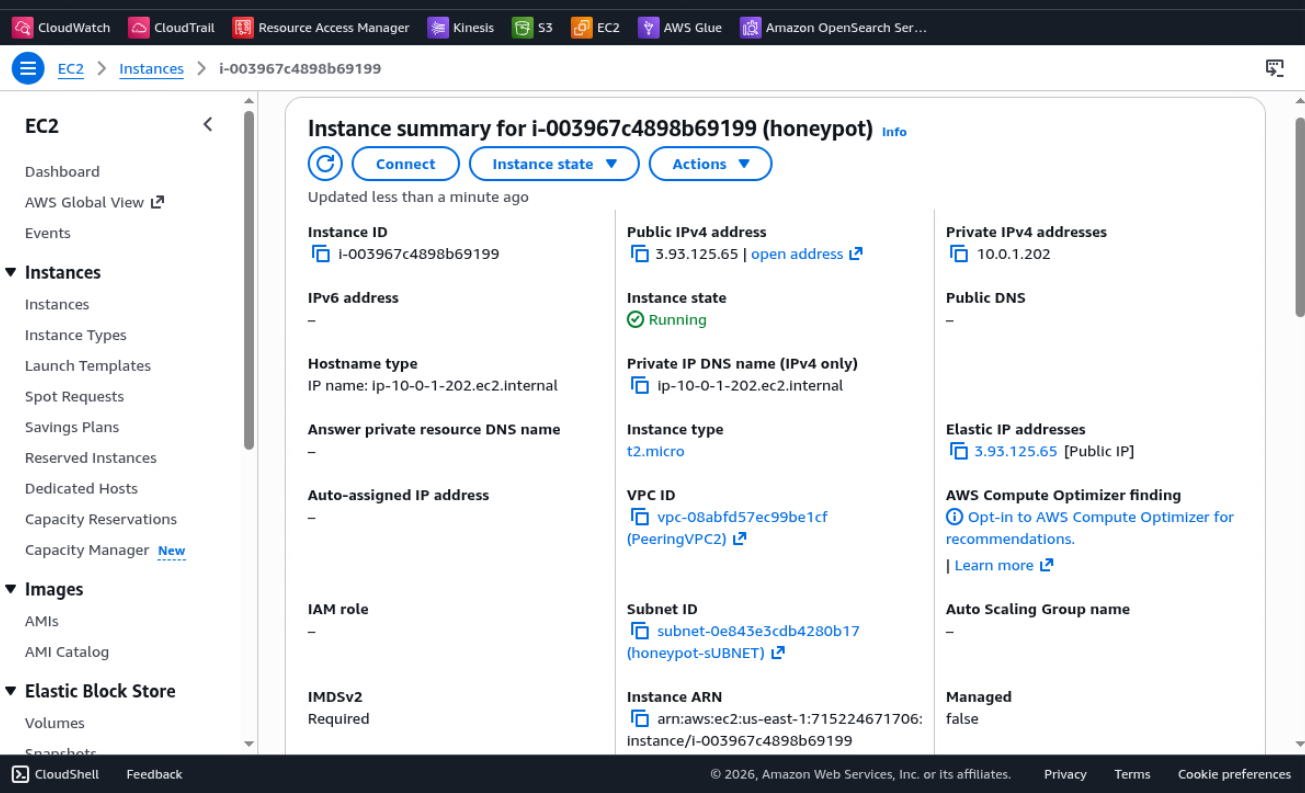Copy the Elastic IP address
Screen dimensions: 1305x793
(959, 451)
